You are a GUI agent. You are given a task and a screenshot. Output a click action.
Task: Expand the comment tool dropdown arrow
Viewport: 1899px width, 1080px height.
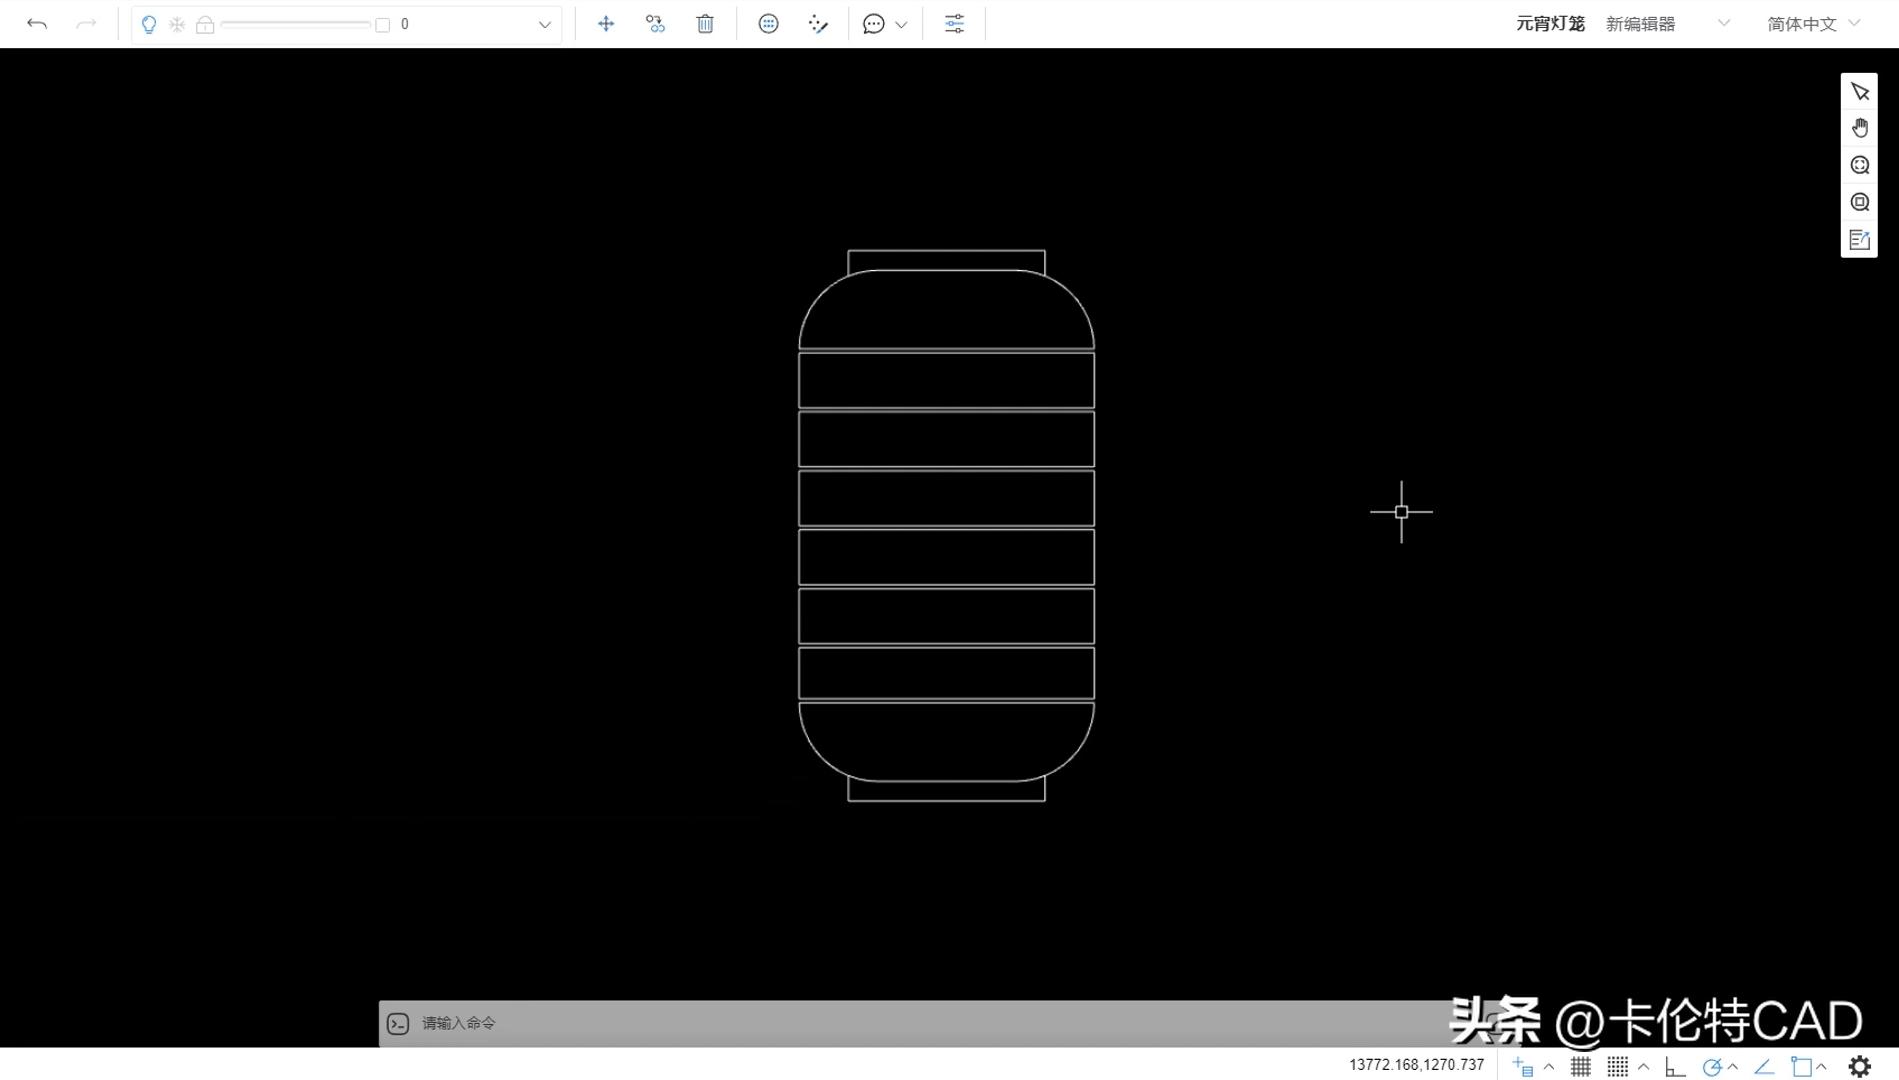(901, 24)
